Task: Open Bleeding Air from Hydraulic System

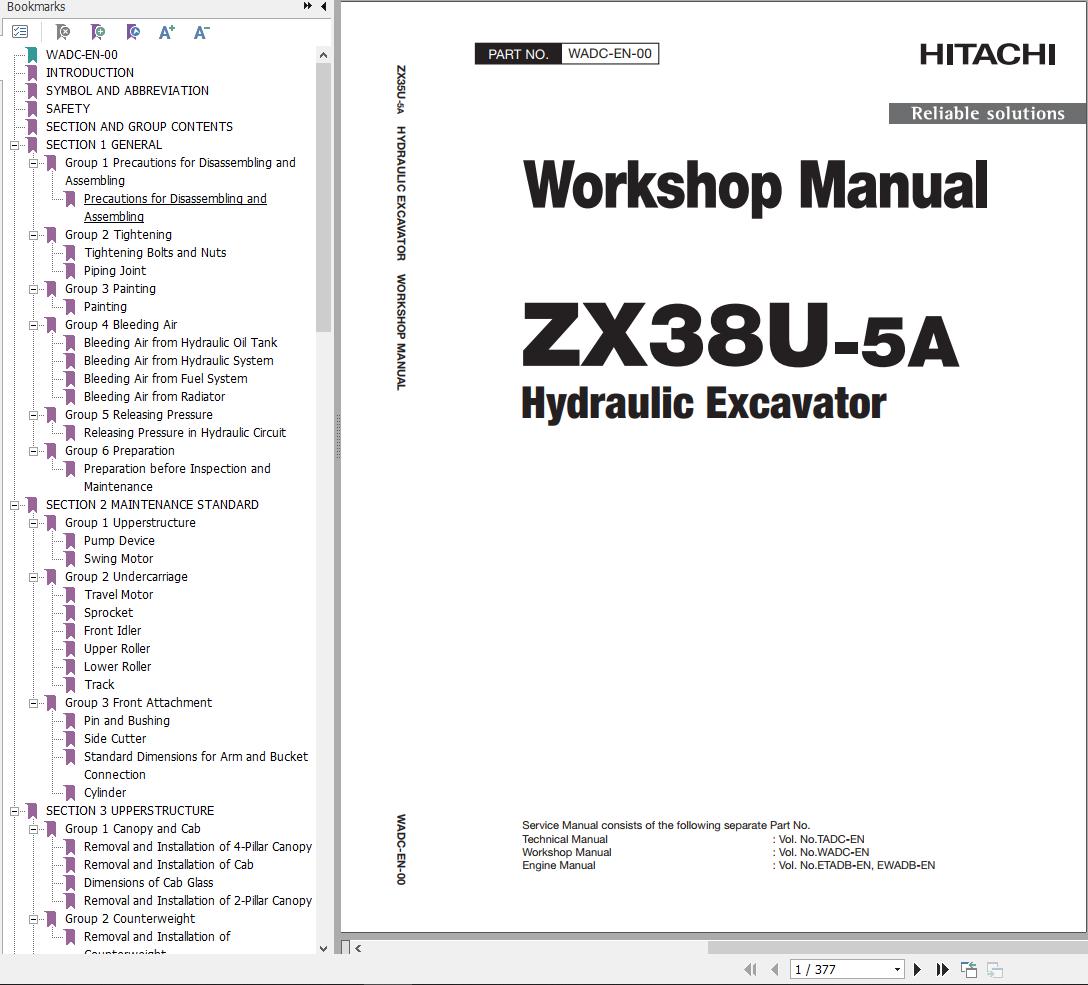Action: pos(178,361)
